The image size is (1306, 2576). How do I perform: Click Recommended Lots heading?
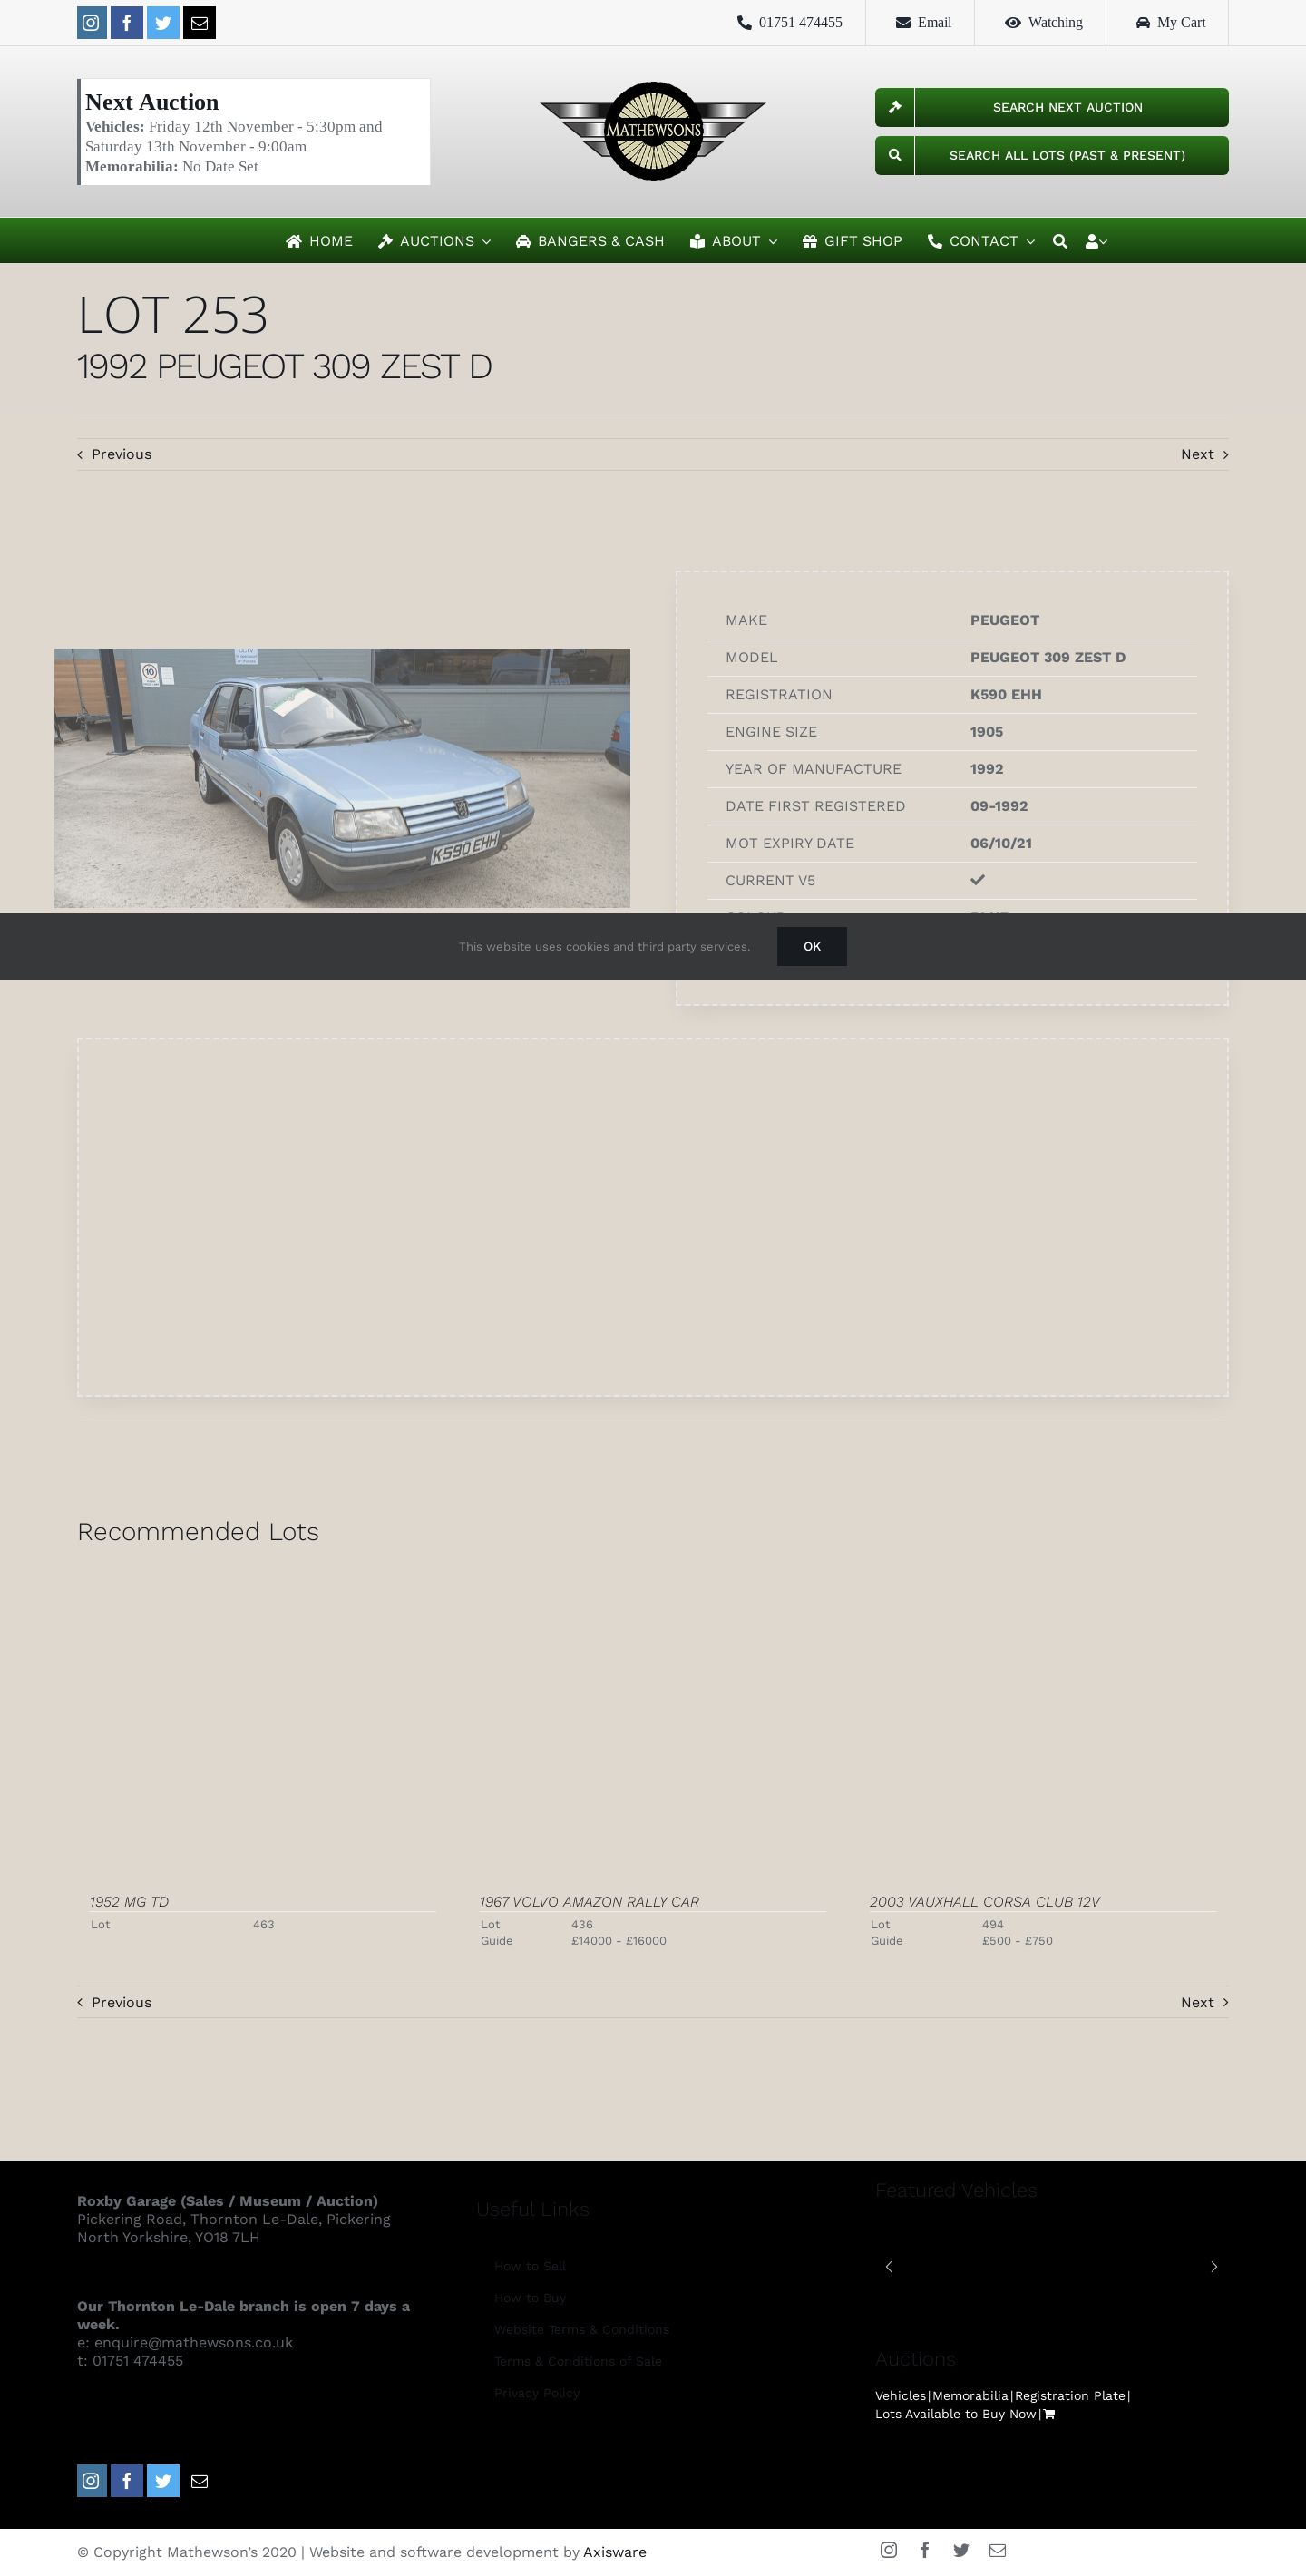point(198,1531)
